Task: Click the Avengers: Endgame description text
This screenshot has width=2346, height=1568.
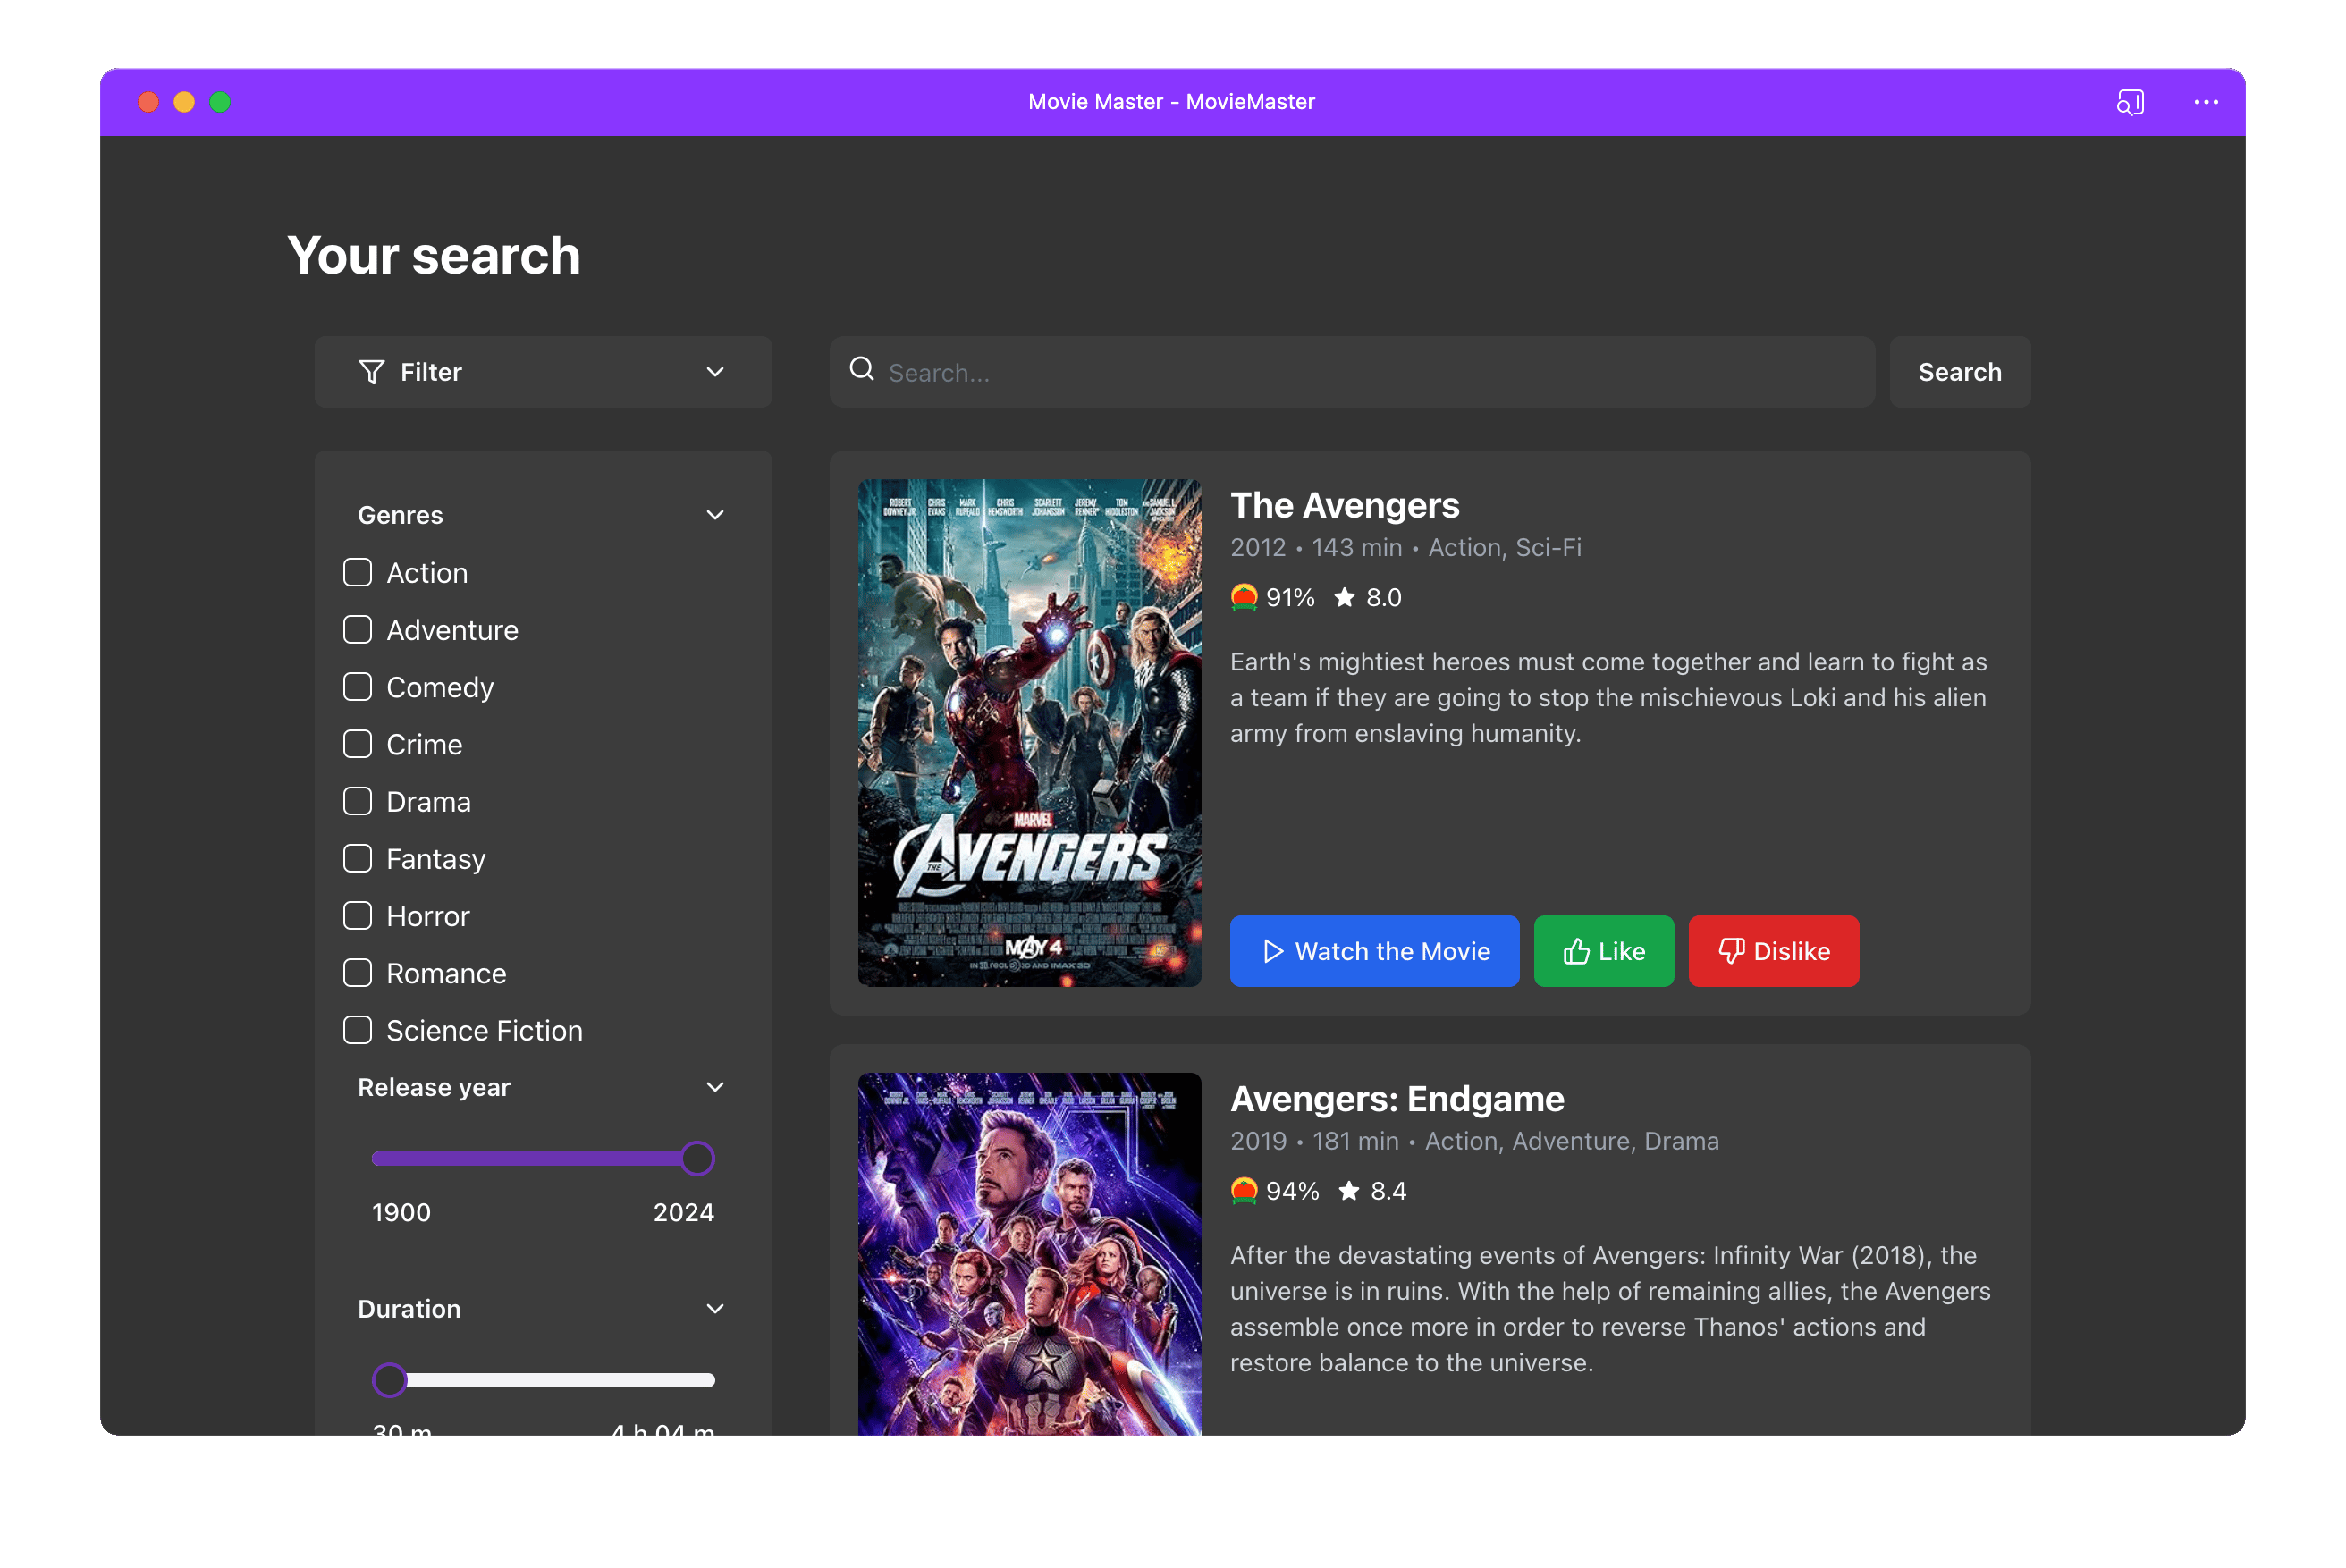Action: pyautogui.click(x=1610, y=1309)
